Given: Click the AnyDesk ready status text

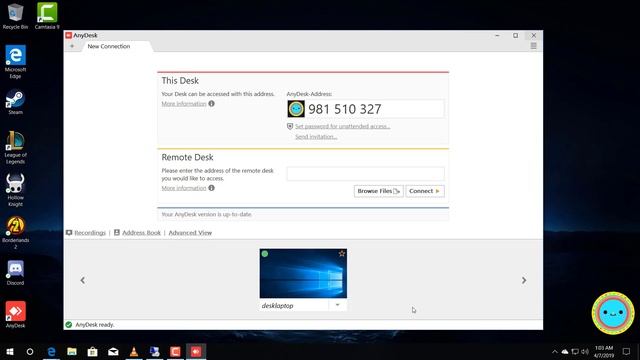Looking at the screenshot, I should coord(95,325).
